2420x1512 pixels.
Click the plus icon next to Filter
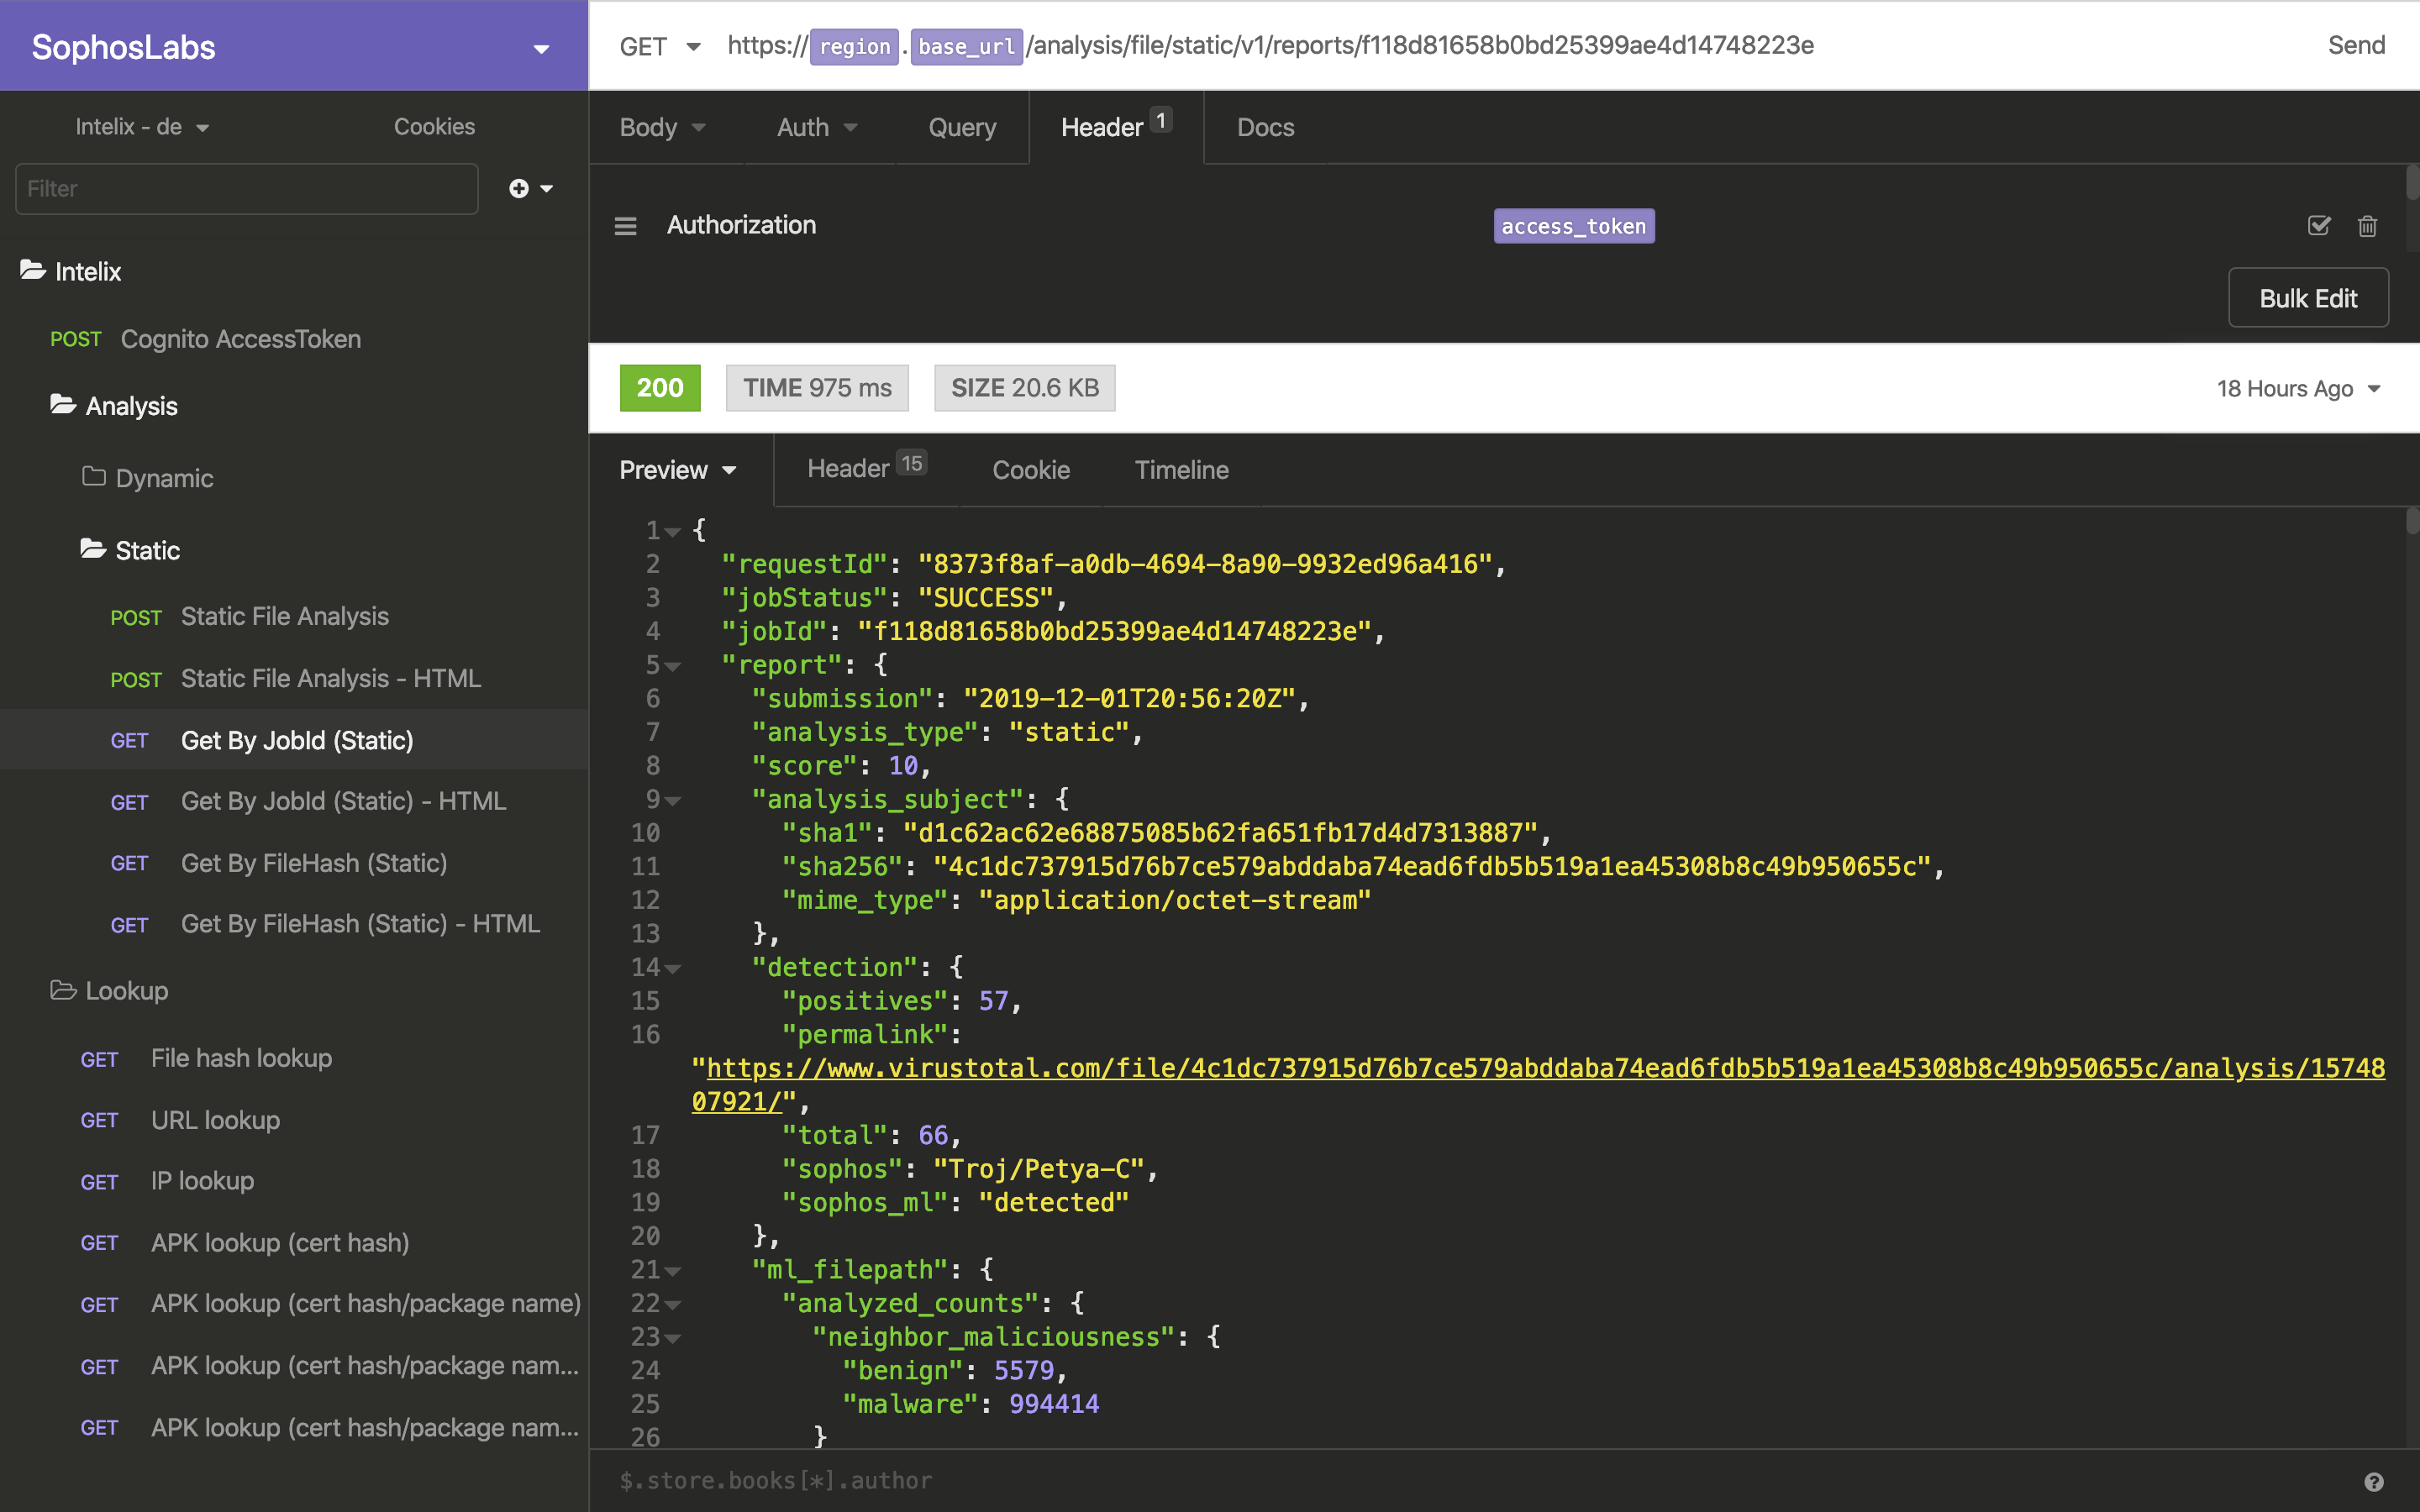tap(519, 189)
